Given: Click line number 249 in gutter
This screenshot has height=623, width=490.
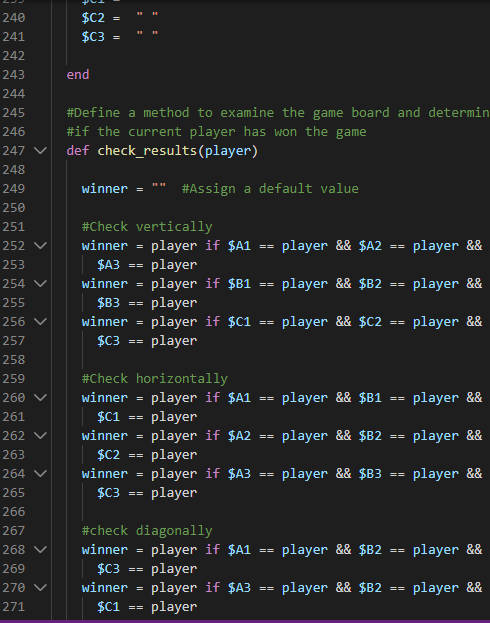Looking at the screenshot, I should [x=14, y=189].
